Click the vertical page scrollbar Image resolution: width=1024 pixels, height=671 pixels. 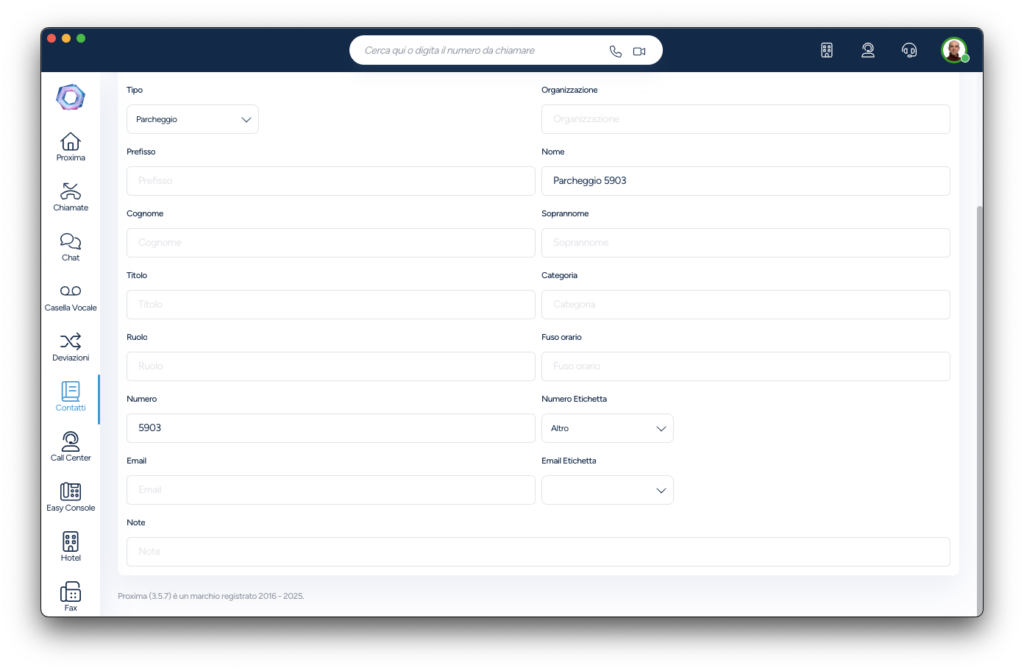[979, 400]
